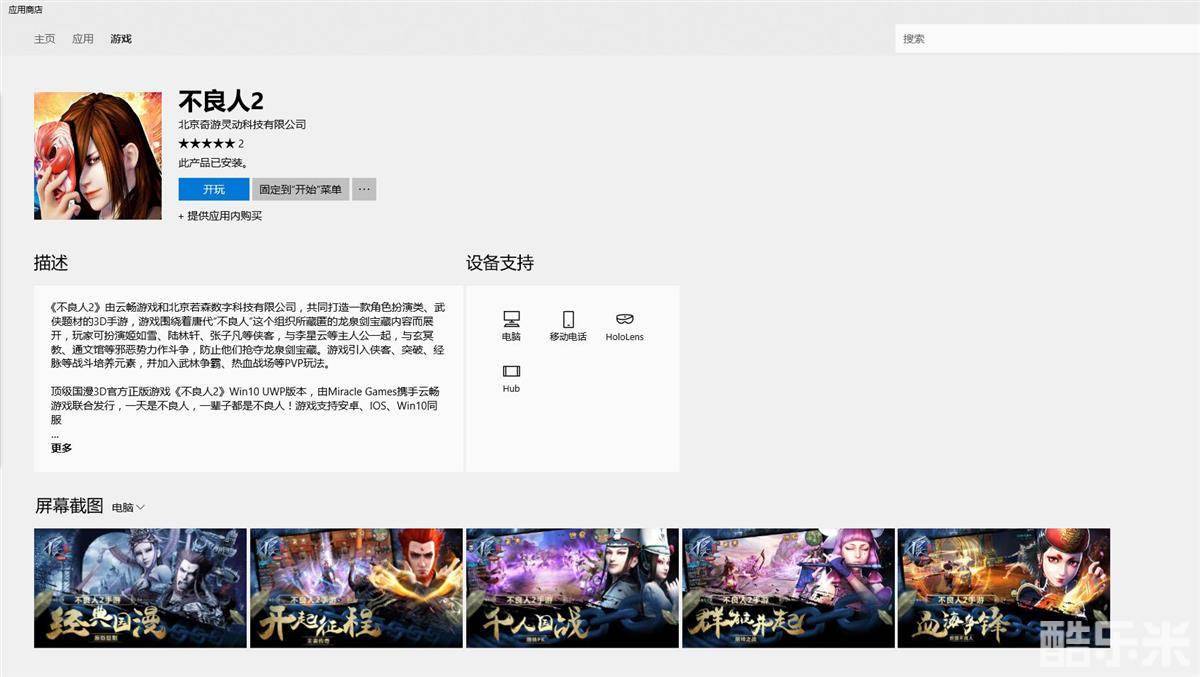
Task: Click the Hub device icon
Action: [x=511, y=372]
